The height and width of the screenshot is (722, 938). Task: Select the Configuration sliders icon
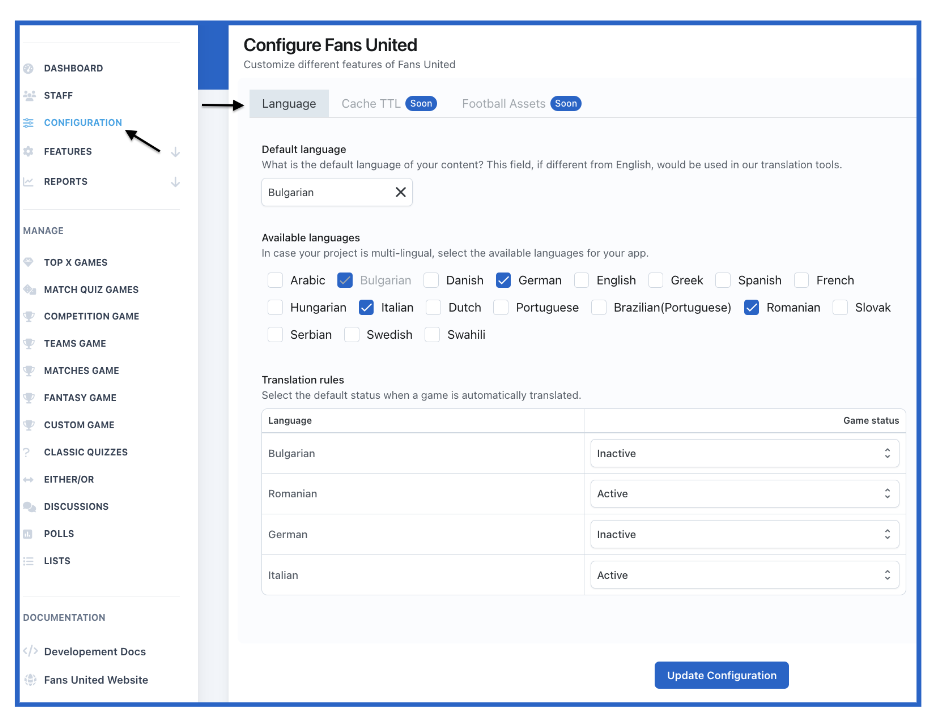tap(28, 123)
